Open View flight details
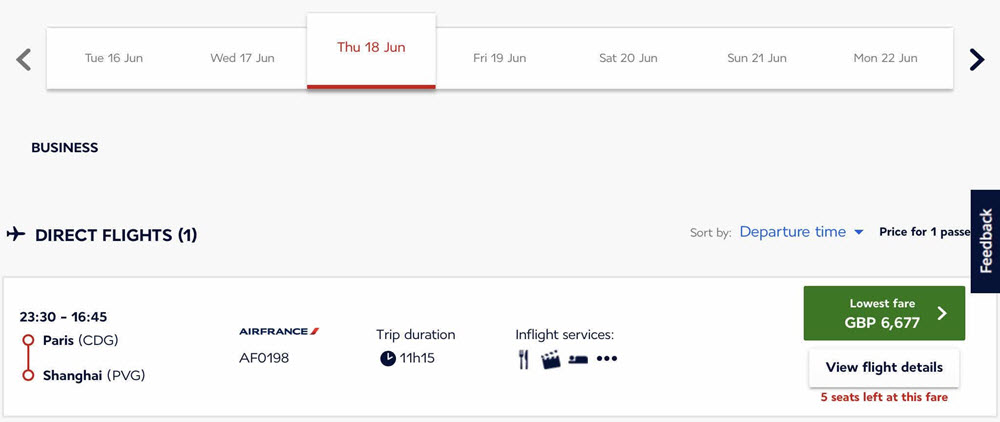This screenshot has width=1000, height=422. pos(884,368)
